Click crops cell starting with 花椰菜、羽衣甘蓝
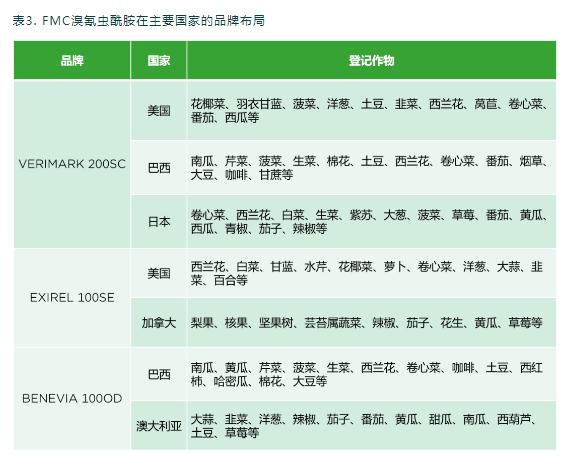The height and width of the screenshot is (468, 571). [x=371, y=110]
